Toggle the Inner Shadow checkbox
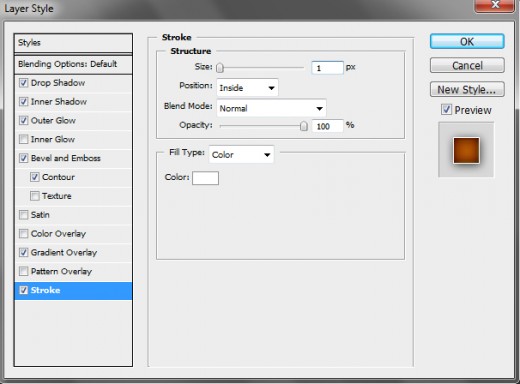The width and height of the screenshot is (520, 384). point(23,101)
